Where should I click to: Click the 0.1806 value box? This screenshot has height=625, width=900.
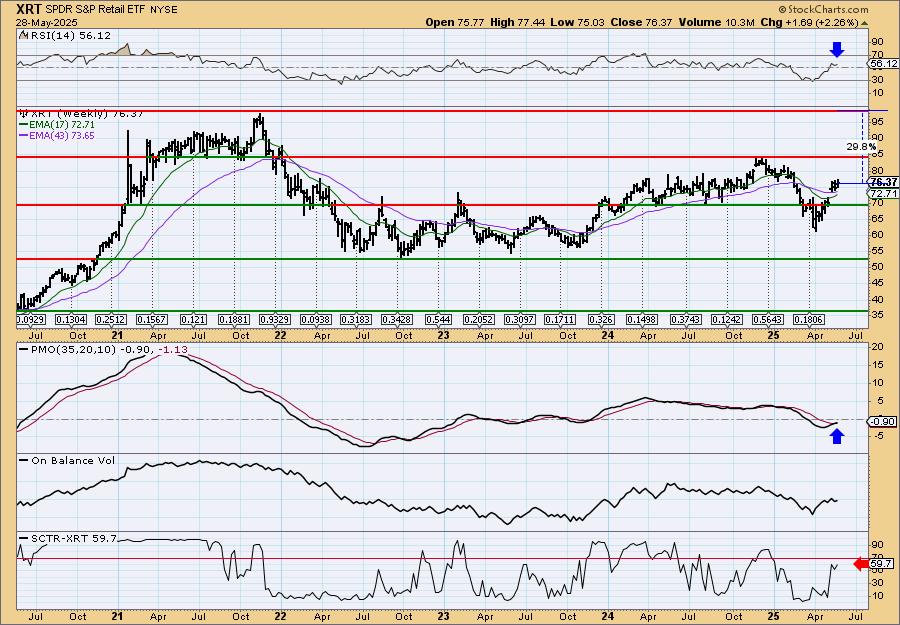(808, 319)
